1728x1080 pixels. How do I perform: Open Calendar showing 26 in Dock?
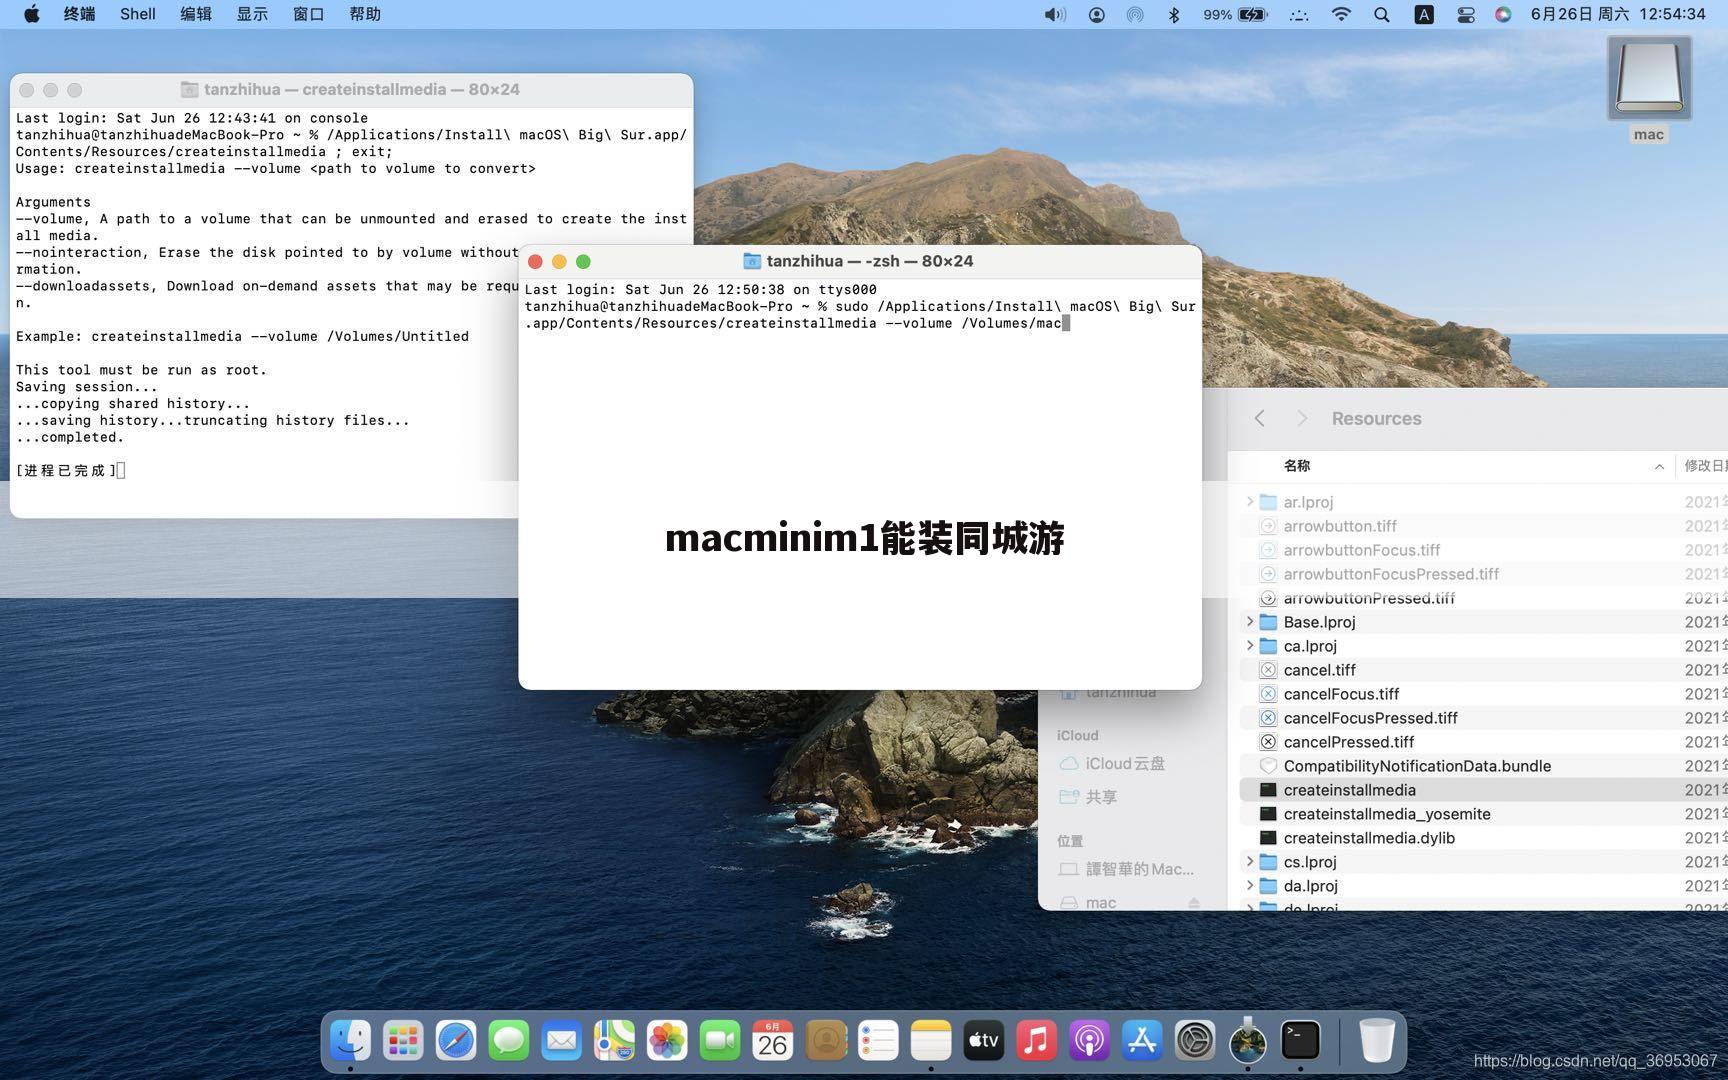click(x=772, y=1041)
